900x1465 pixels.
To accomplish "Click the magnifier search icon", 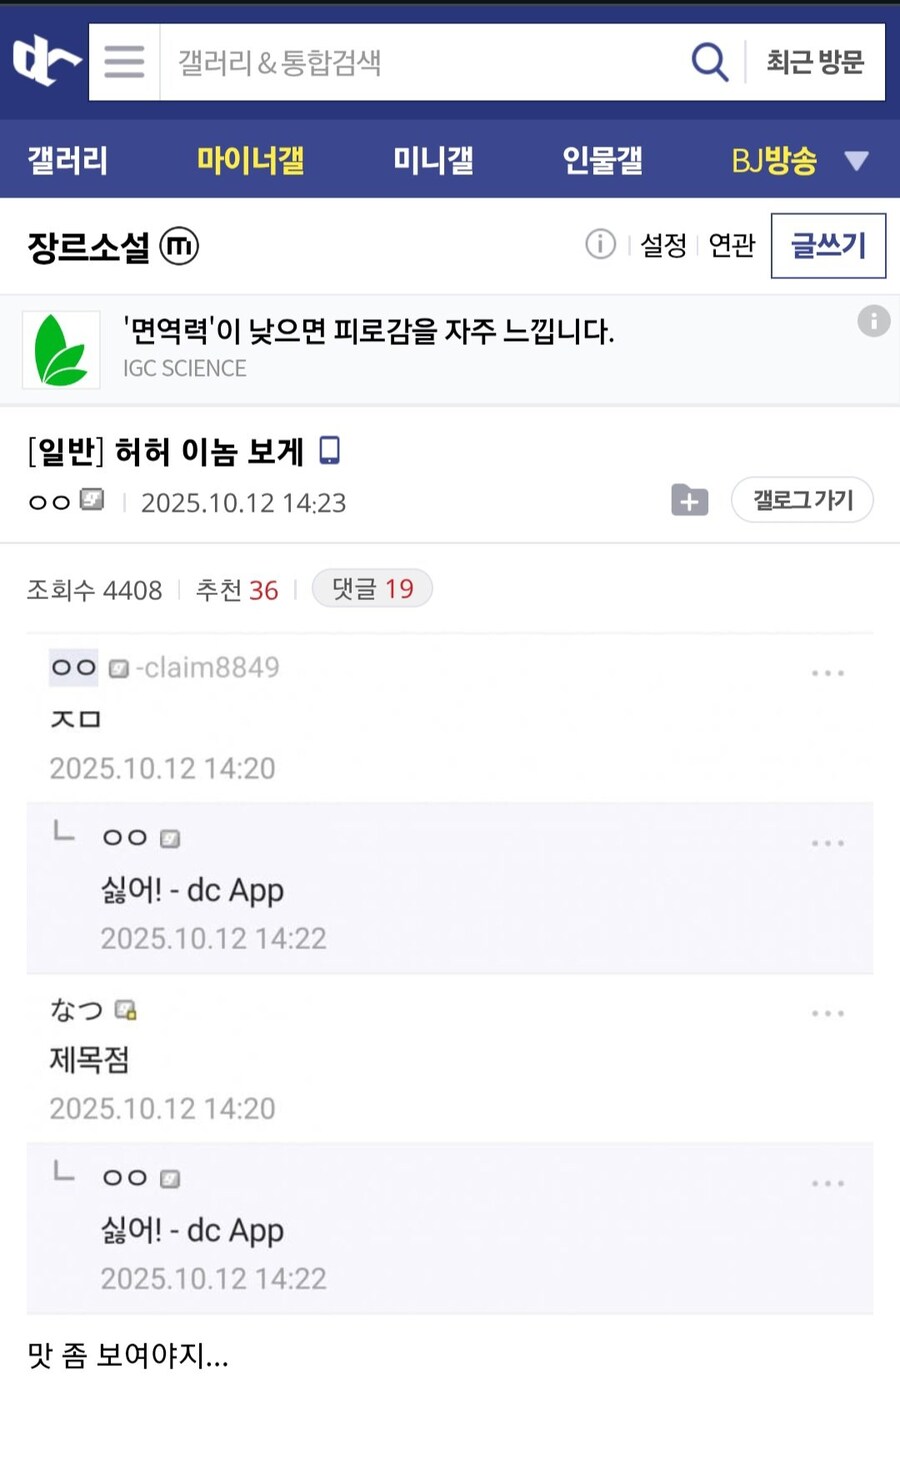I will (709, 62).
